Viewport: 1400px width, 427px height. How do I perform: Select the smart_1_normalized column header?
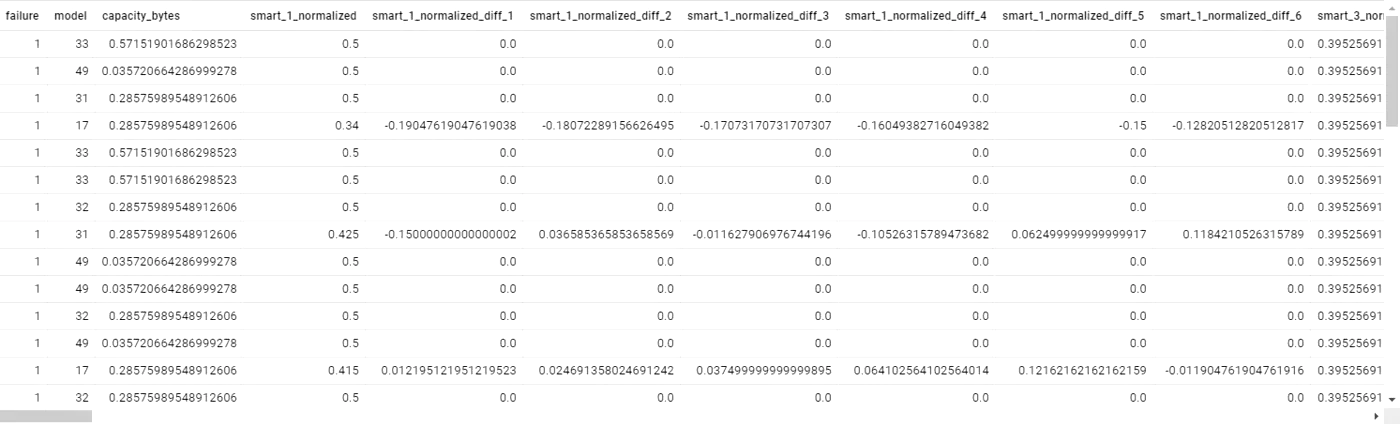(303, 16)
